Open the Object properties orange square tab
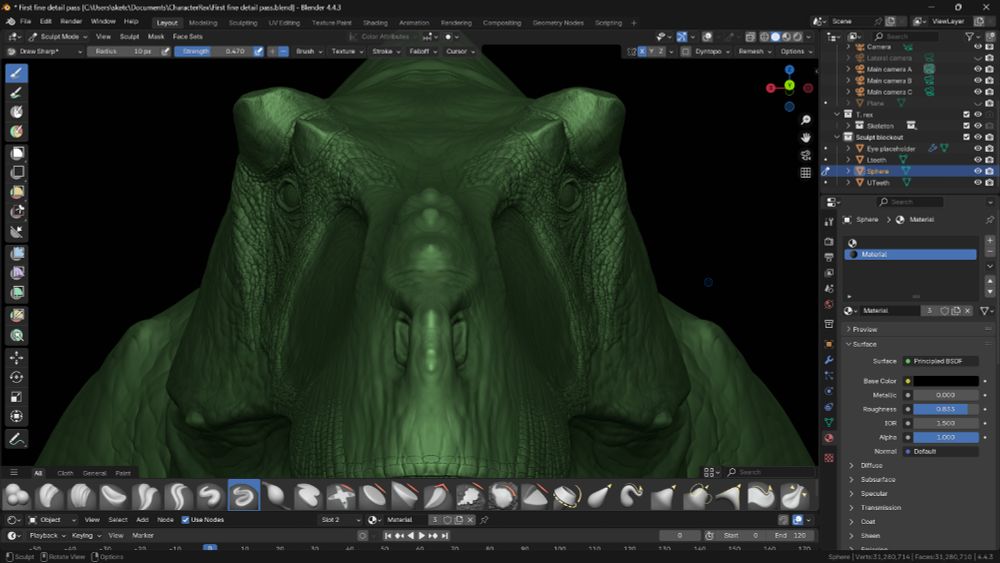Viewport: 1000px width, 563px height. (829, 344)
